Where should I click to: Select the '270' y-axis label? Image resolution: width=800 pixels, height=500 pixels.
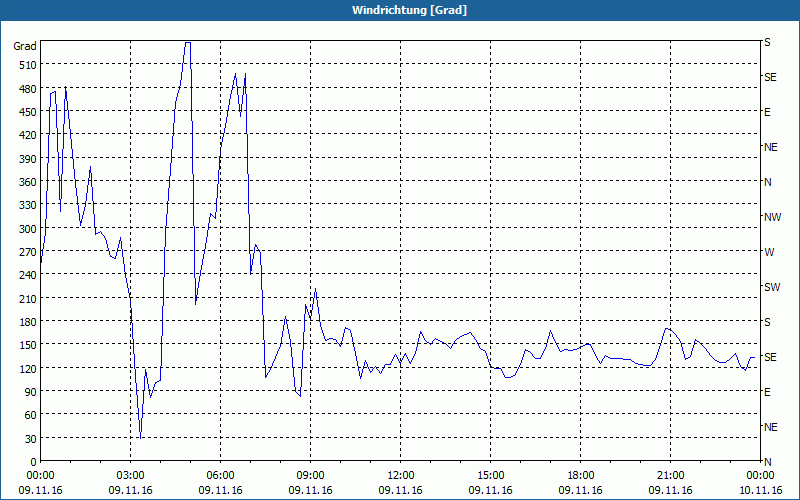28,252
